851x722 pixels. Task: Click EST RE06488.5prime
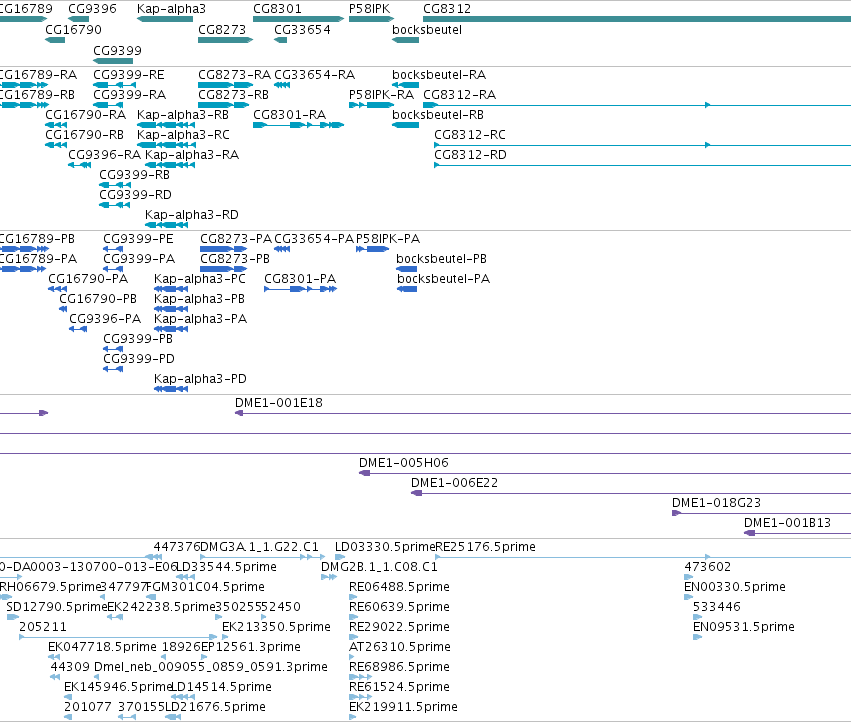coord(399,587)
